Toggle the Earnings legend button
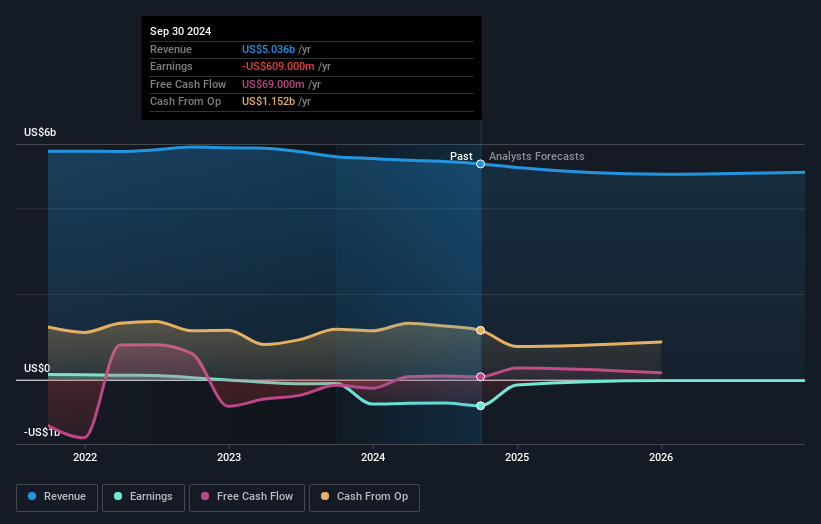Viewport: 821px width, 524px height. point(143,497)
